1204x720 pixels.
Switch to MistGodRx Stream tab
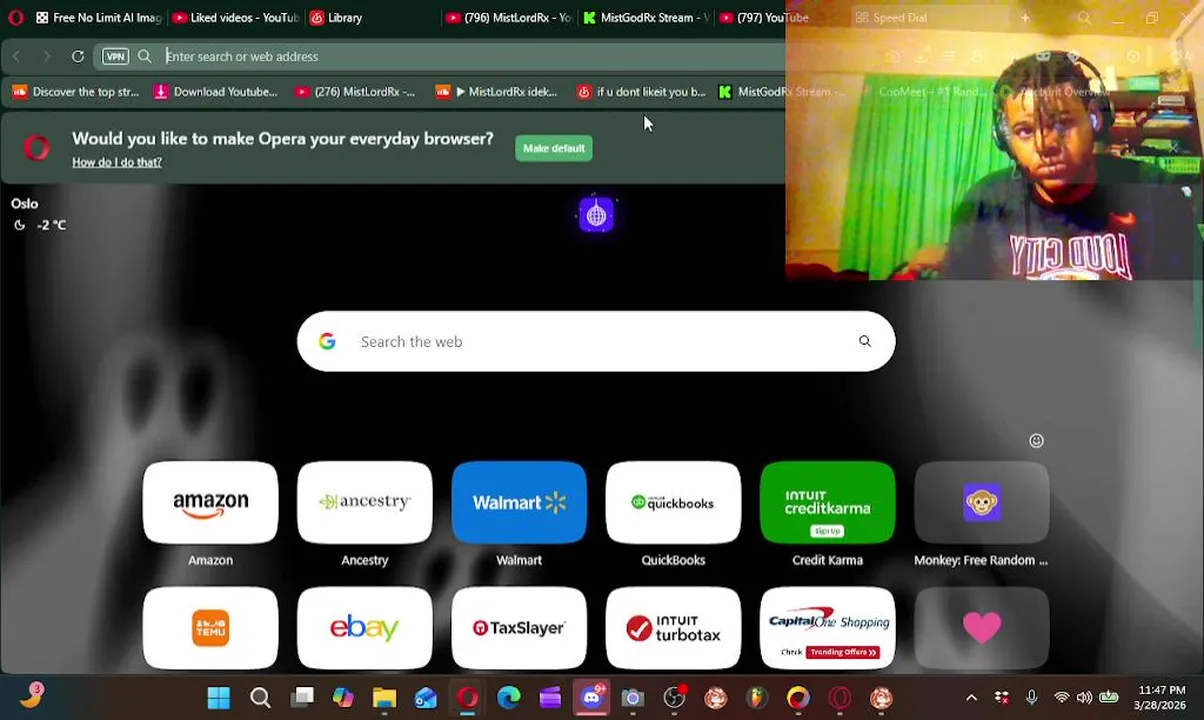coord(645,17)
